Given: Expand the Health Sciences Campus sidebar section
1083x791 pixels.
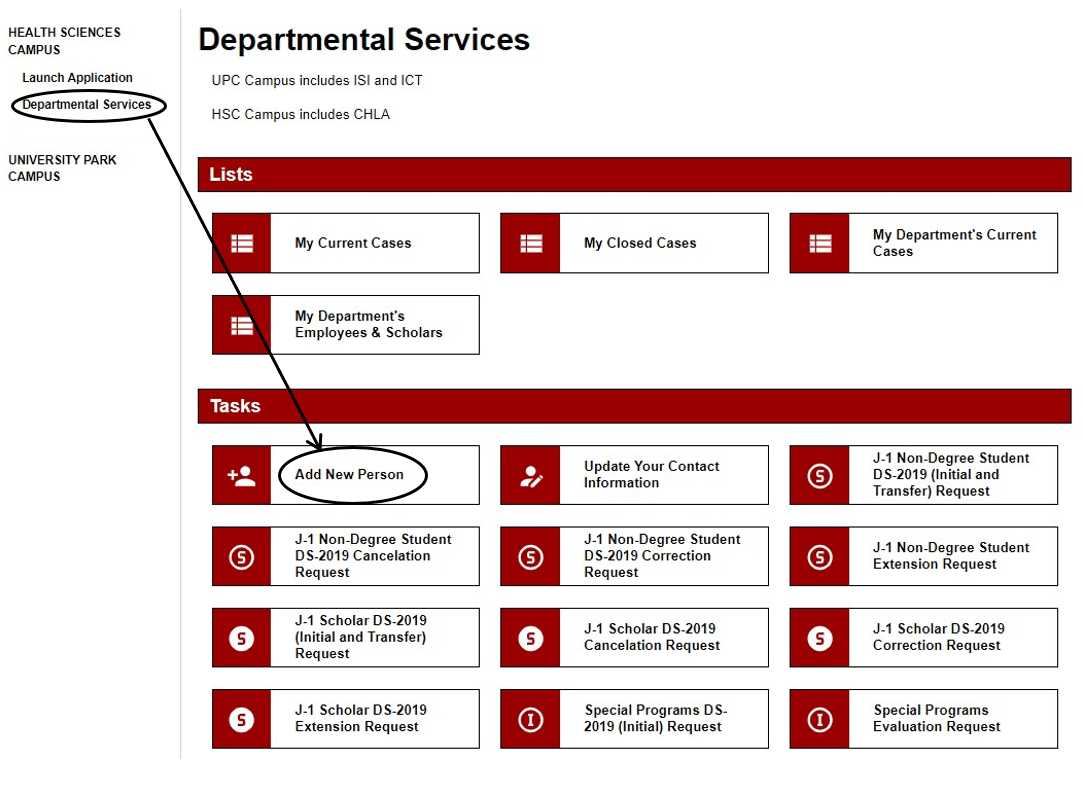Looking at the screenshot, I should [x=64, y=41].
